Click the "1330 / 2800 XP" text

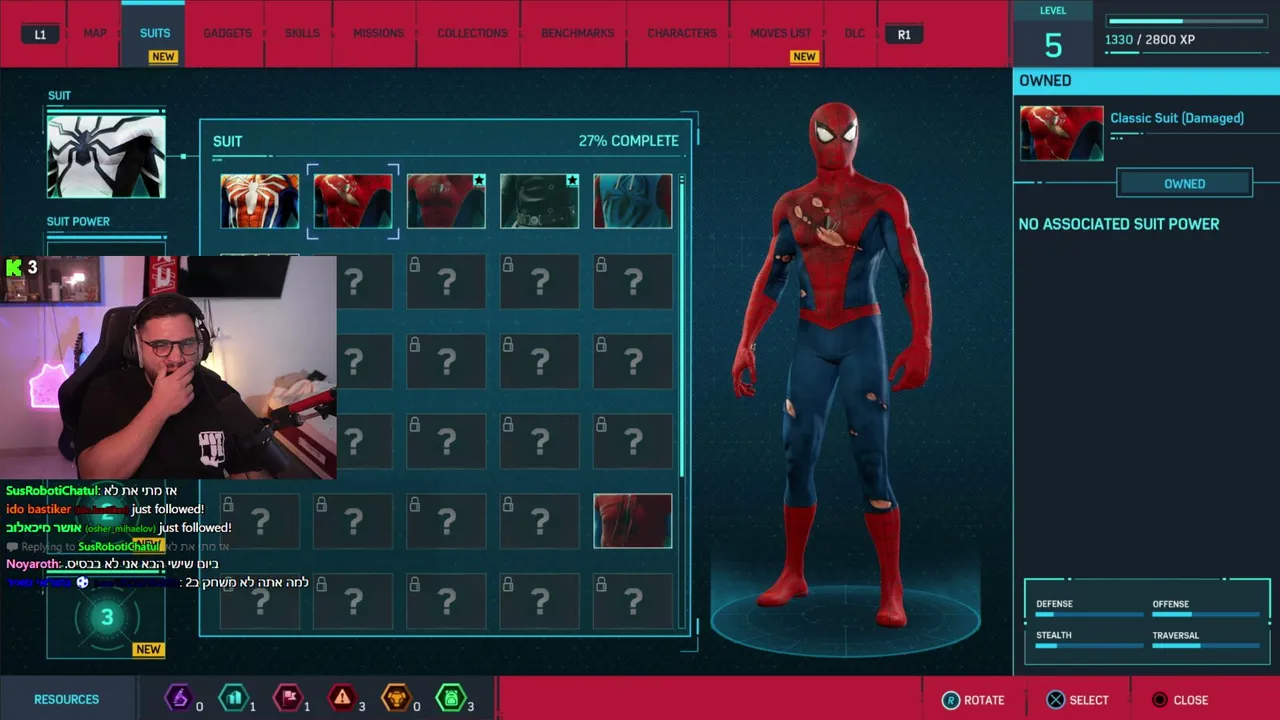click(x=1149, y=40)
